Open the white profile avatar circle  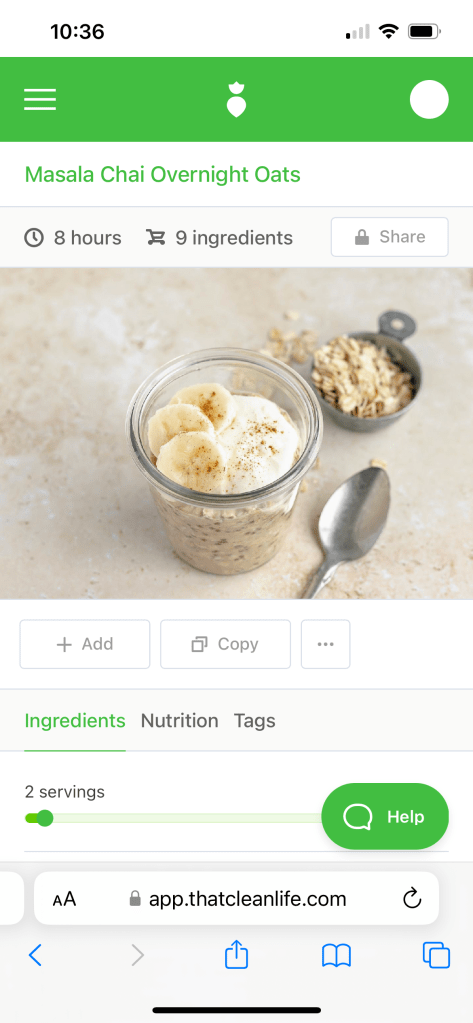[x=429, y=99]
